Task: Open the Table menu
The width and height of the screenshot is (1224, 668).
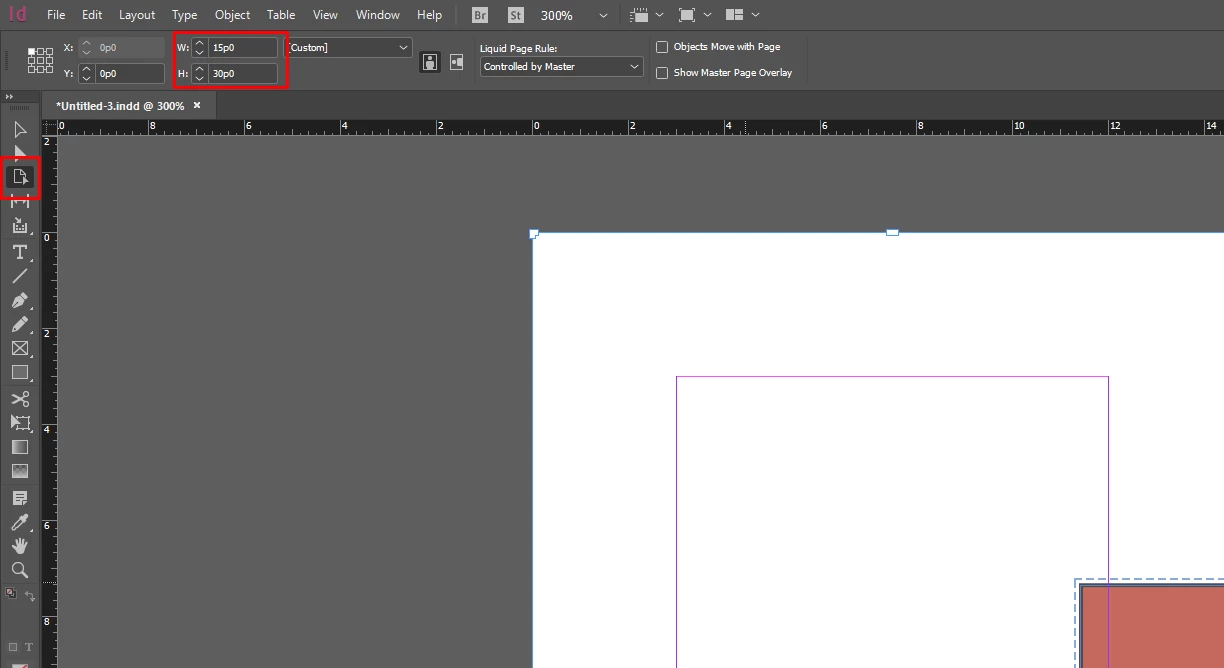Action: coord(281,15)
